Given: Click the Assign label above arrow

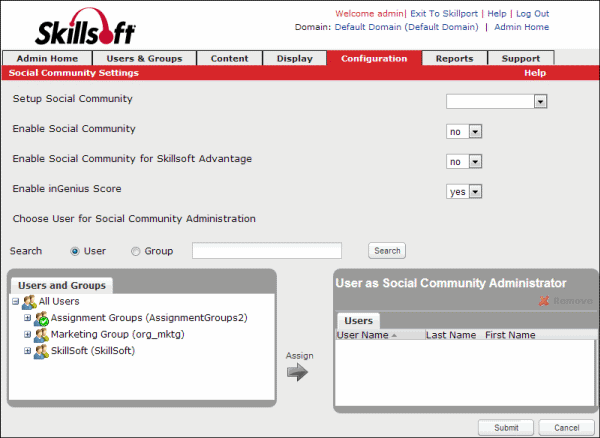Looking at the screenshot, I should tap(299, 356).
